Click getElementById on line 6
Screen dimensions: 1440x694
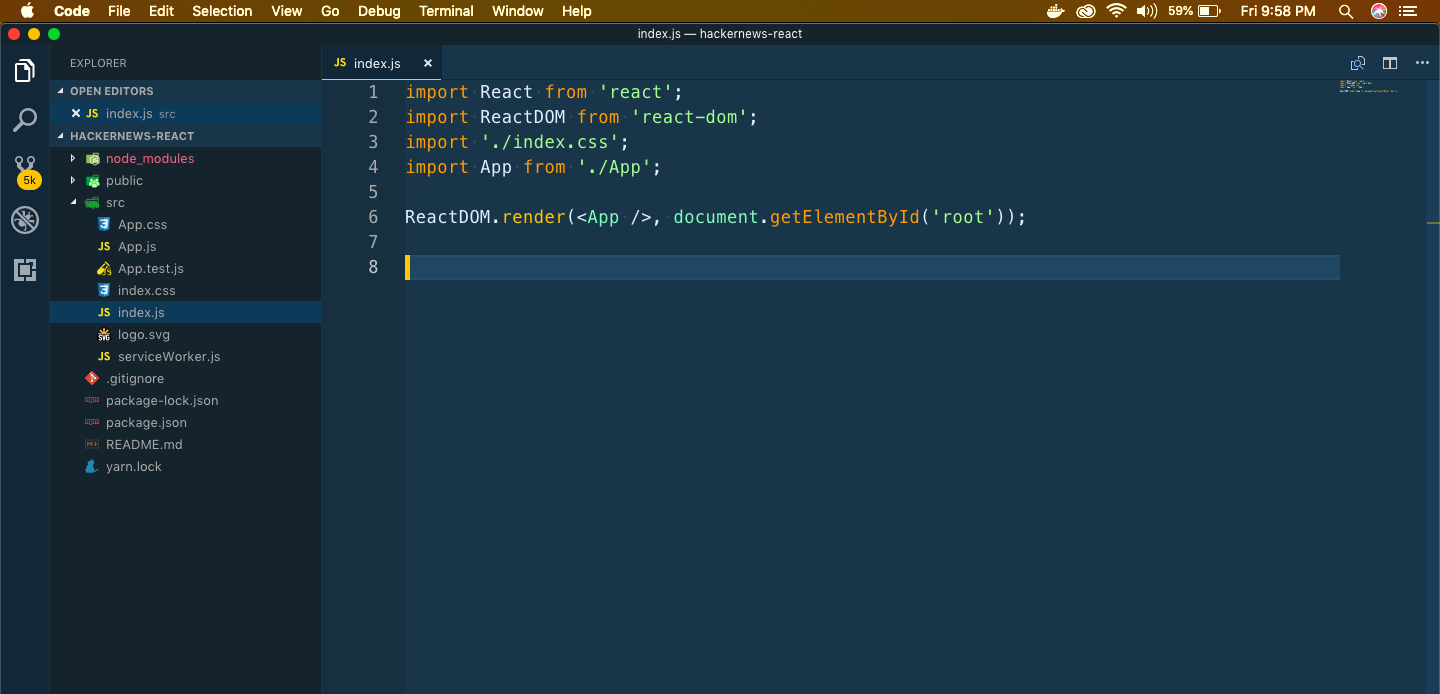(844, 217)
